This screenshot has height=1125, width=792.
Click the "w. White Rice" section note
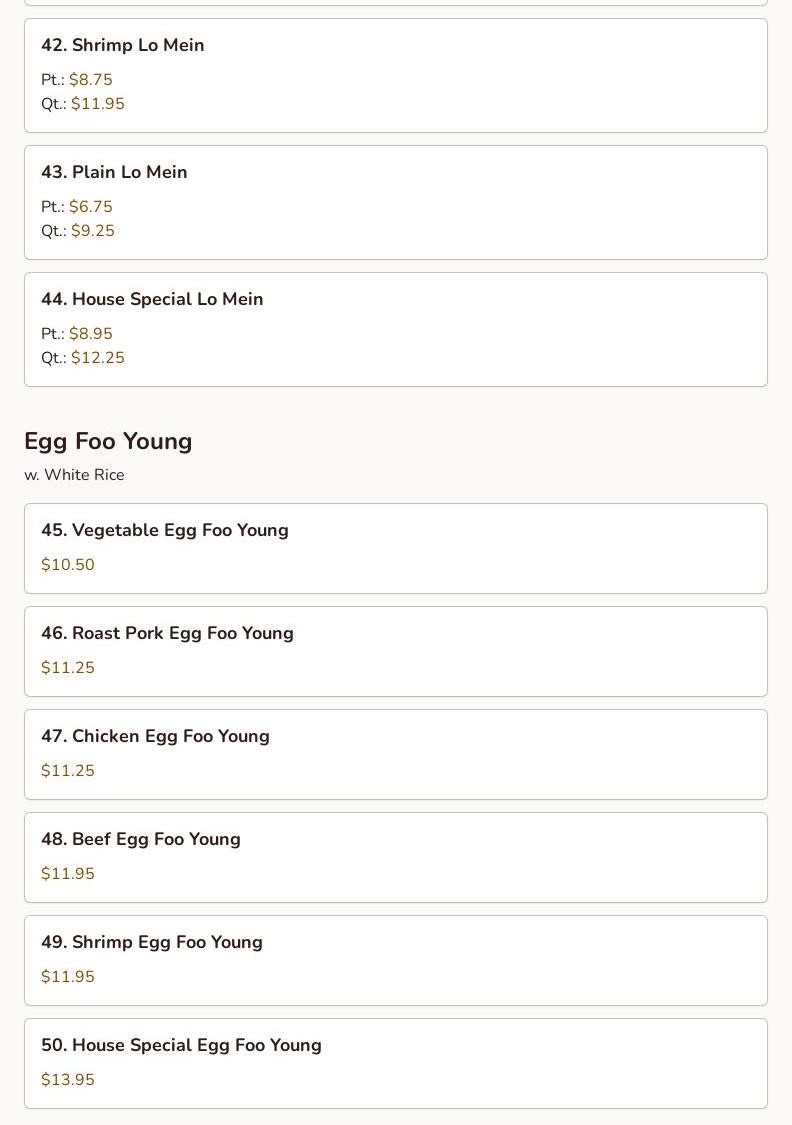click(x=74, y=475)
